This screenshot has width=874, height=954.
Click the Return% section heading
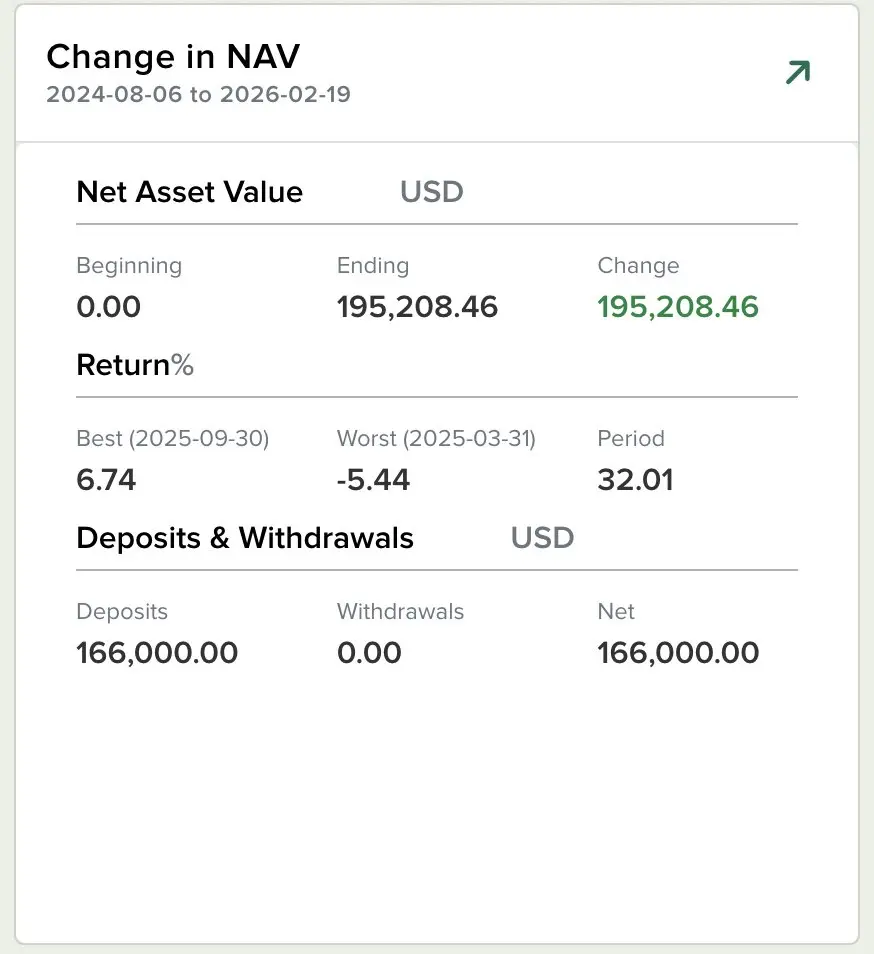coord(135,365)
